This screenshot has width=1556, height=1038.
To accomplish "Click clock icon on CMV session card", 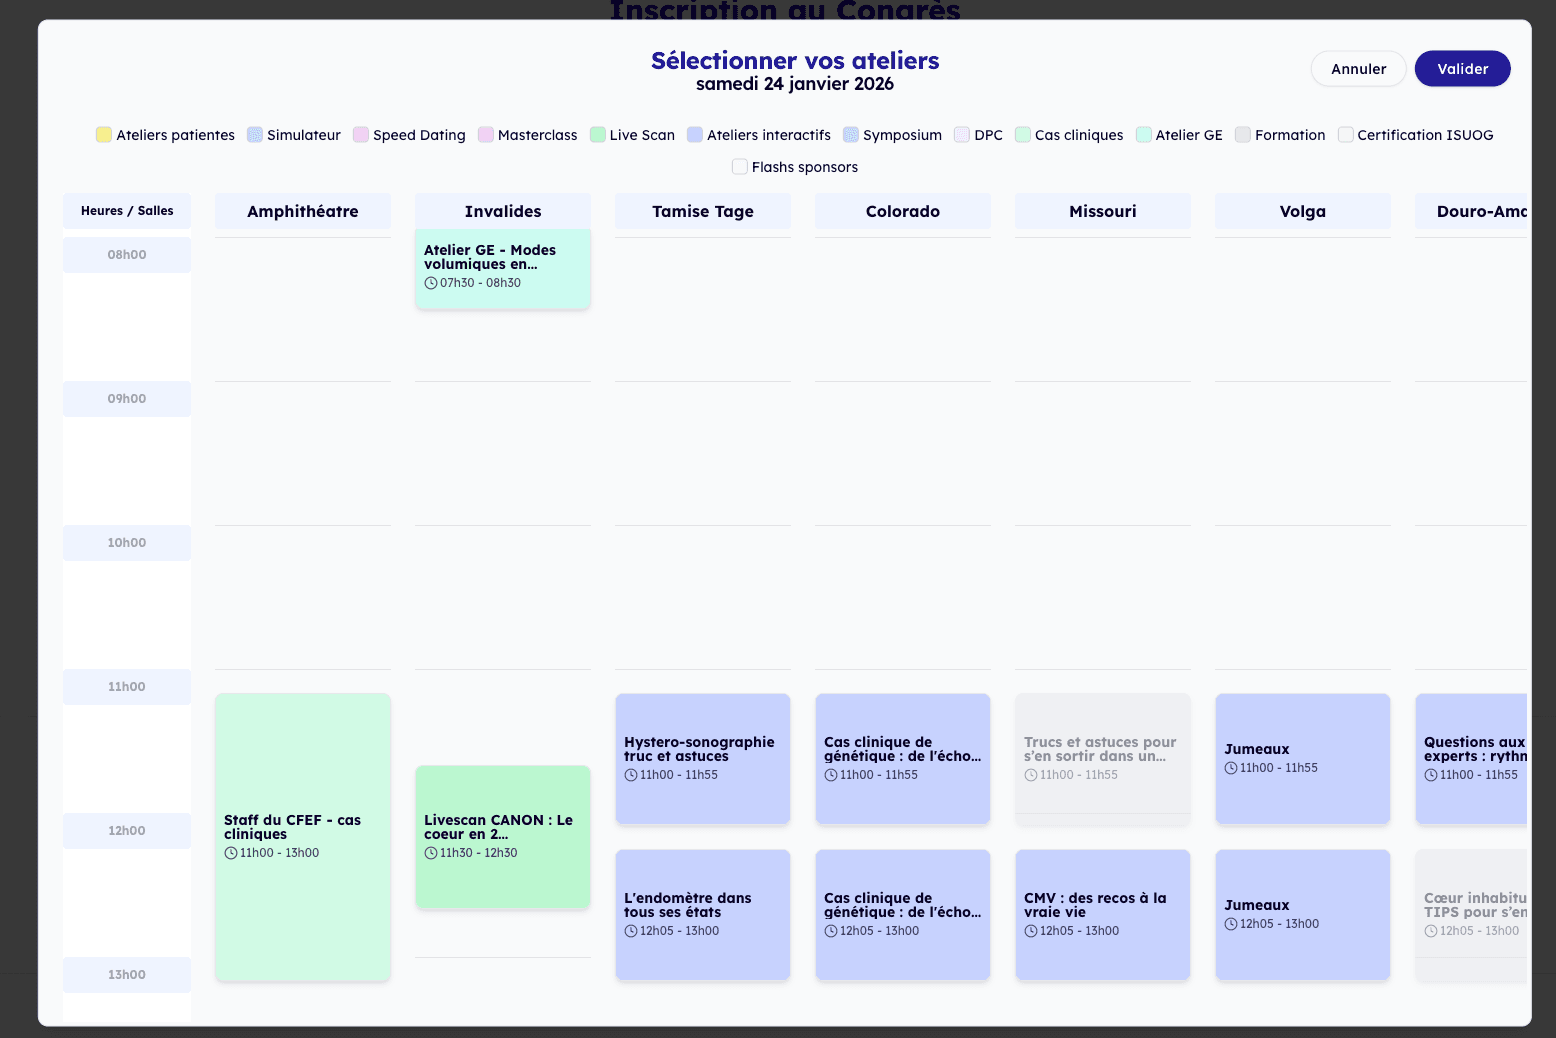I will [x=1031, y=931].
